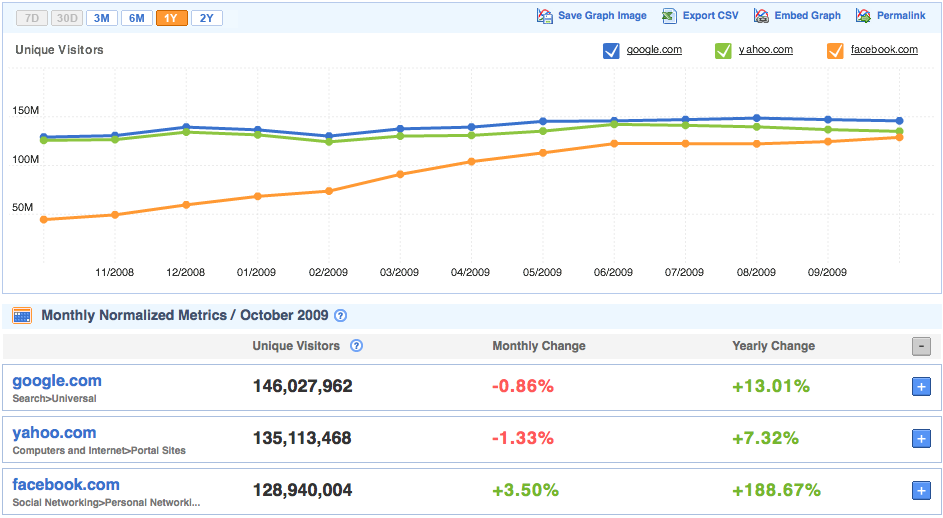Click the Unique Visitors column header text
Viewport: 943px width, 518px height.
click(296, 346)
